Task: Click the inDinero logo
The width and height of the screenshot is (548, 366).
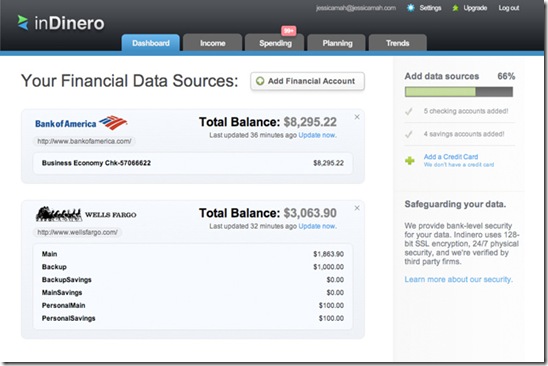Action: pos(61,23)
